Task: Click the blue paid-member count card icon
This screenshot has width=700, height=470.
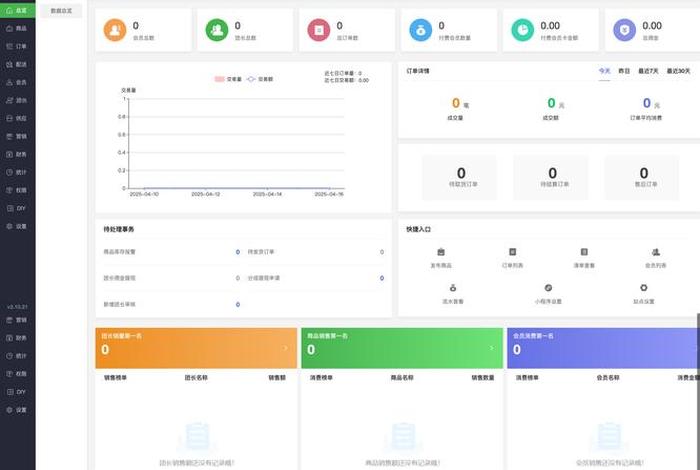Action: pos(421,30)
